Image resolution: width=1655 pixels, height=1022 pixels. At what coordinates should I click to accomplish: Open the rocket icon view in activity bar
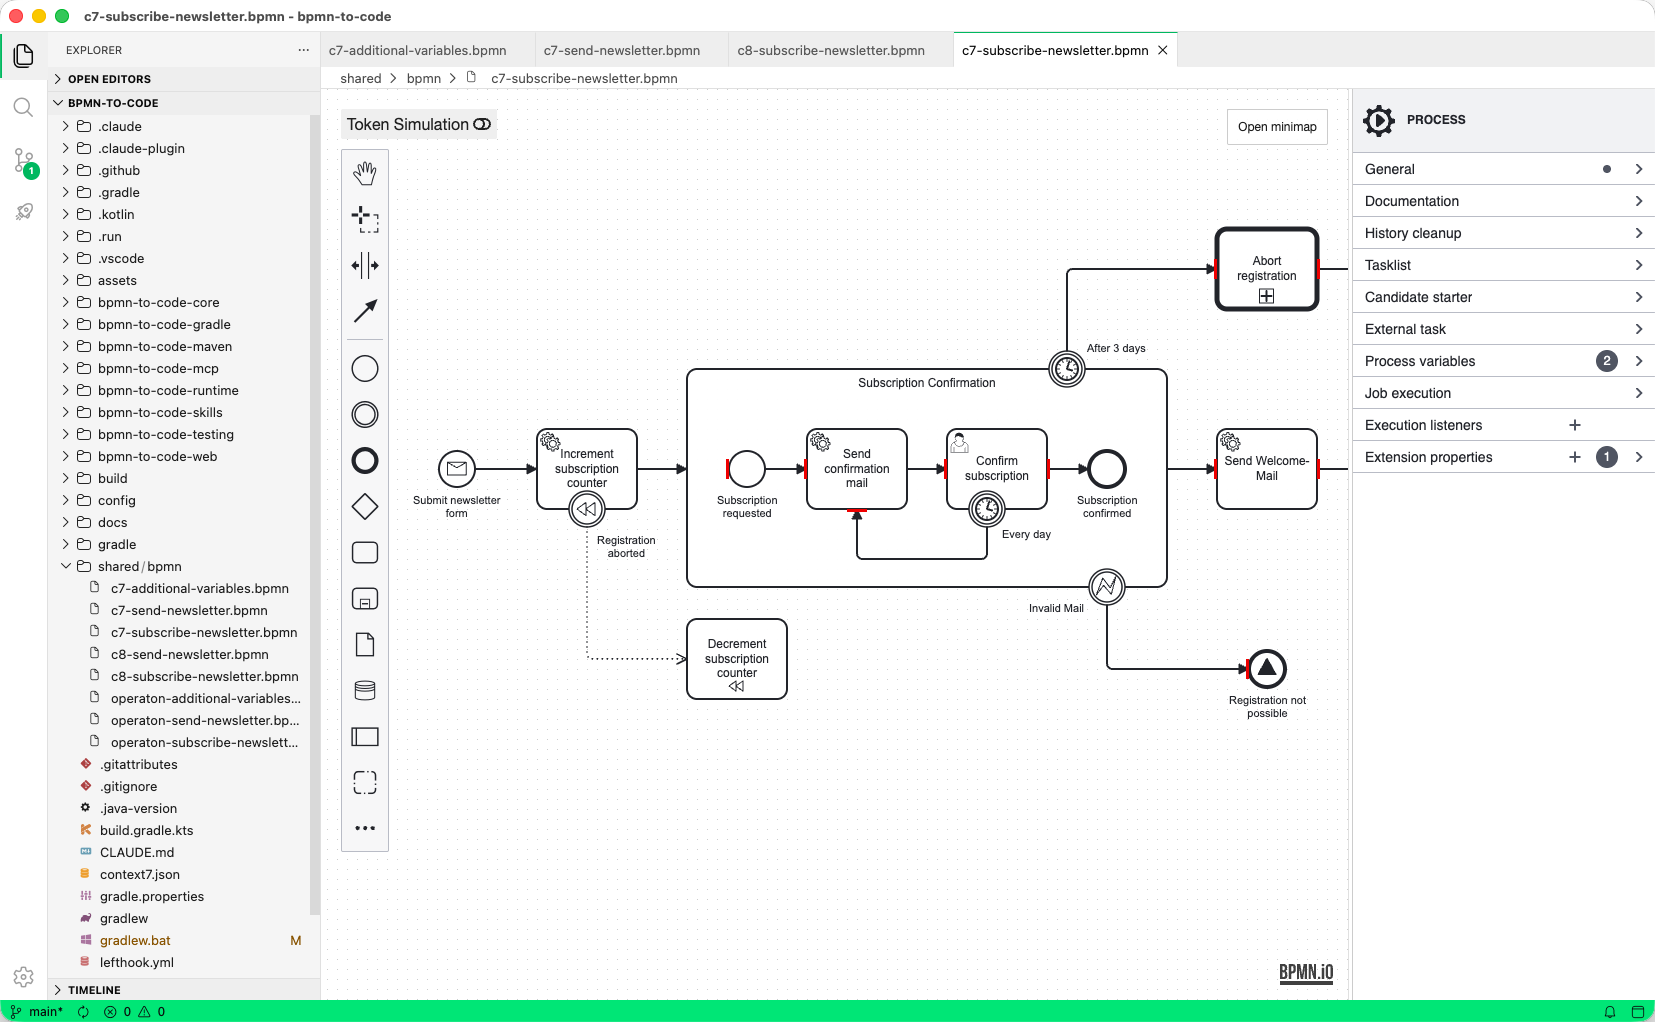(24, 212)
